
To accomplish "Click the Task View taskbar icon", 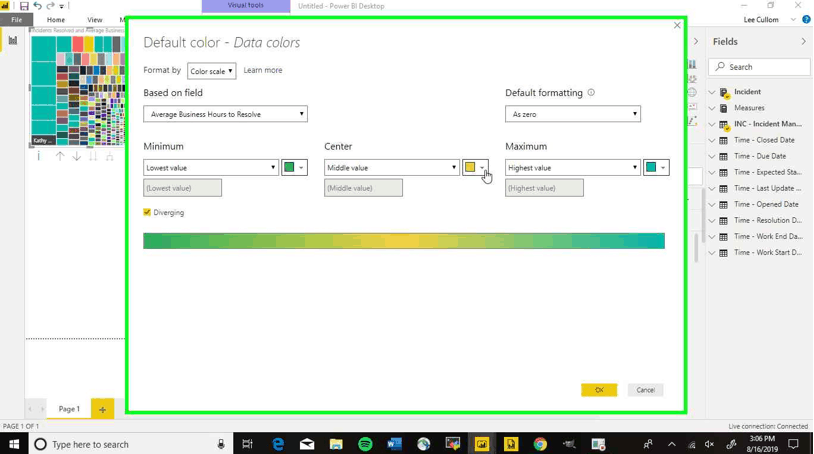I will click(248, 444).
